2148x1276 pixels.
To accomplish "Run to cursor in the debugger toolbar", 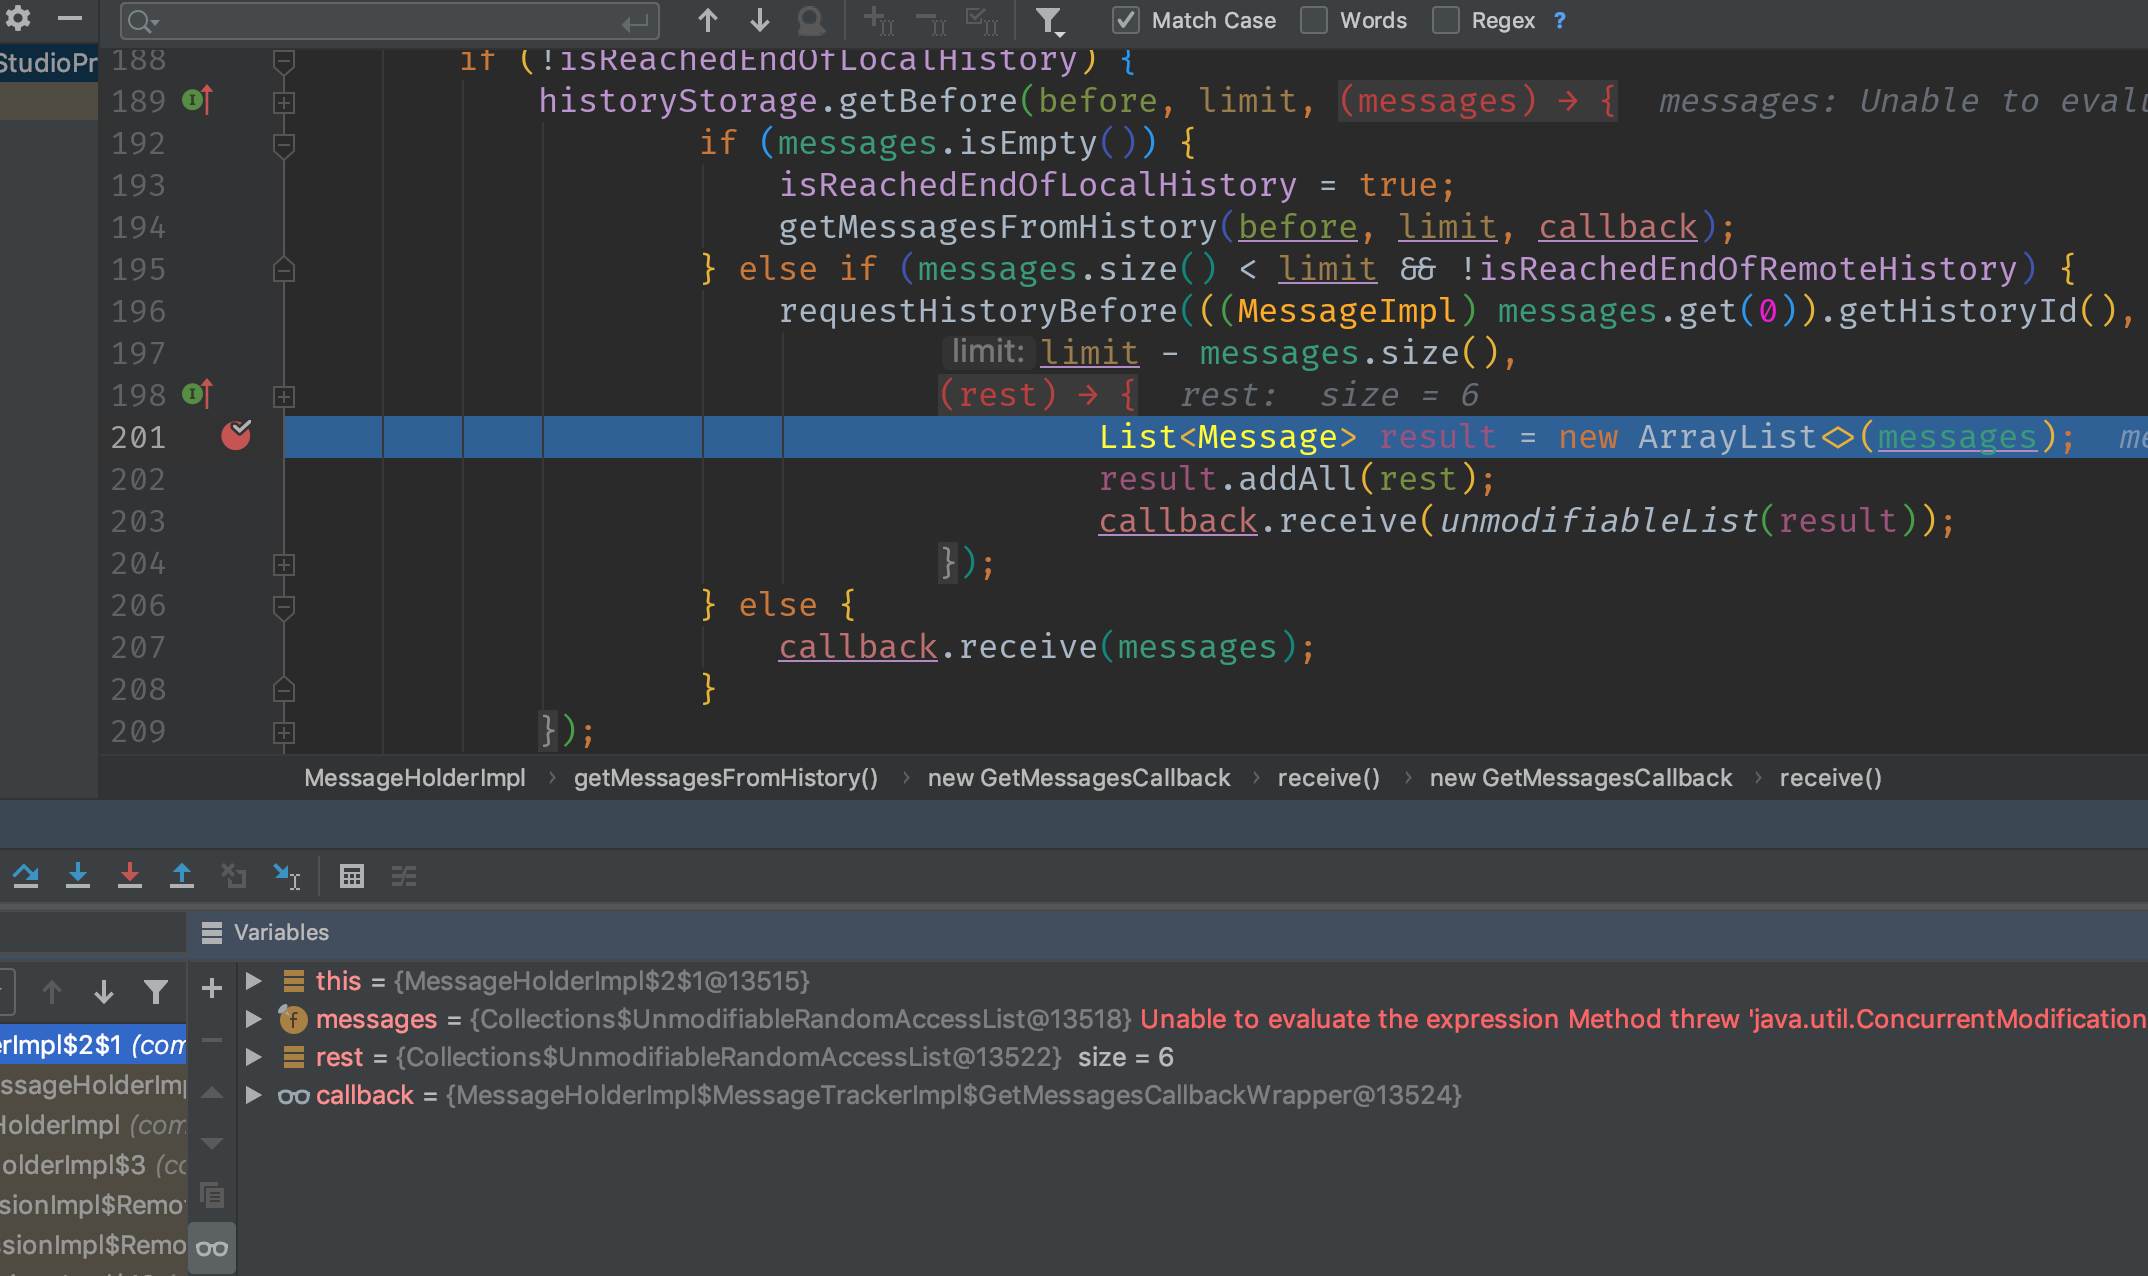I will pyautogui.click(x=287, y=875).
